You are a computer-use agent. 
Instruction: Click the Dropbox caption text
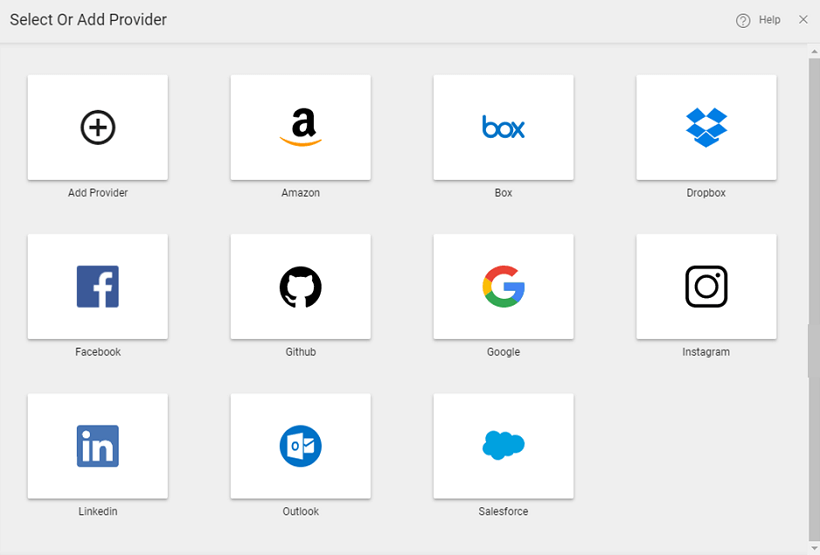706,193
